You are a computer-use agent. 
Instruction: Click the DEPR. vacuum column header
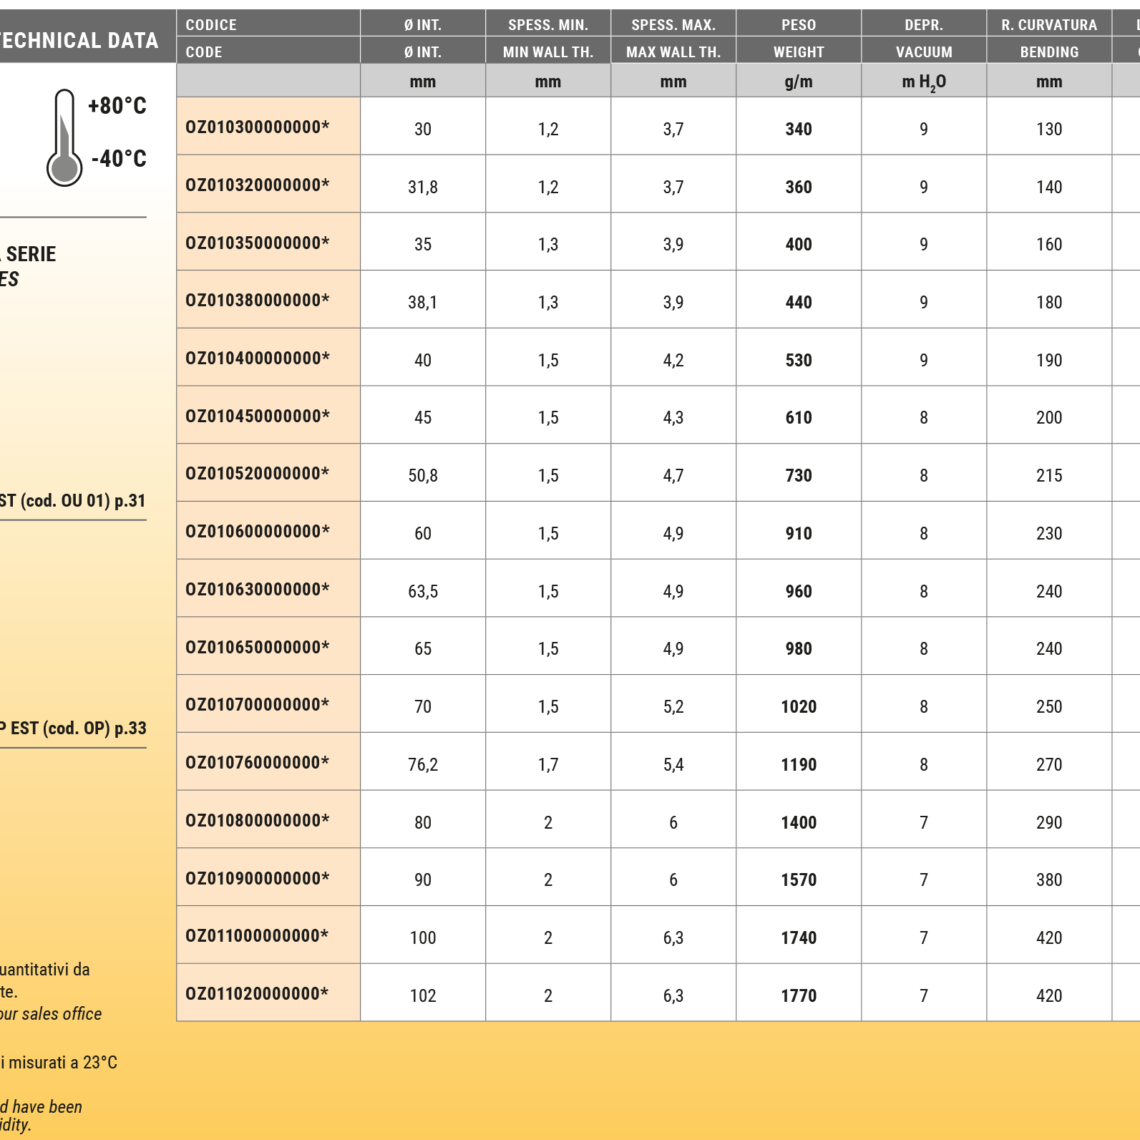(923, 24)
